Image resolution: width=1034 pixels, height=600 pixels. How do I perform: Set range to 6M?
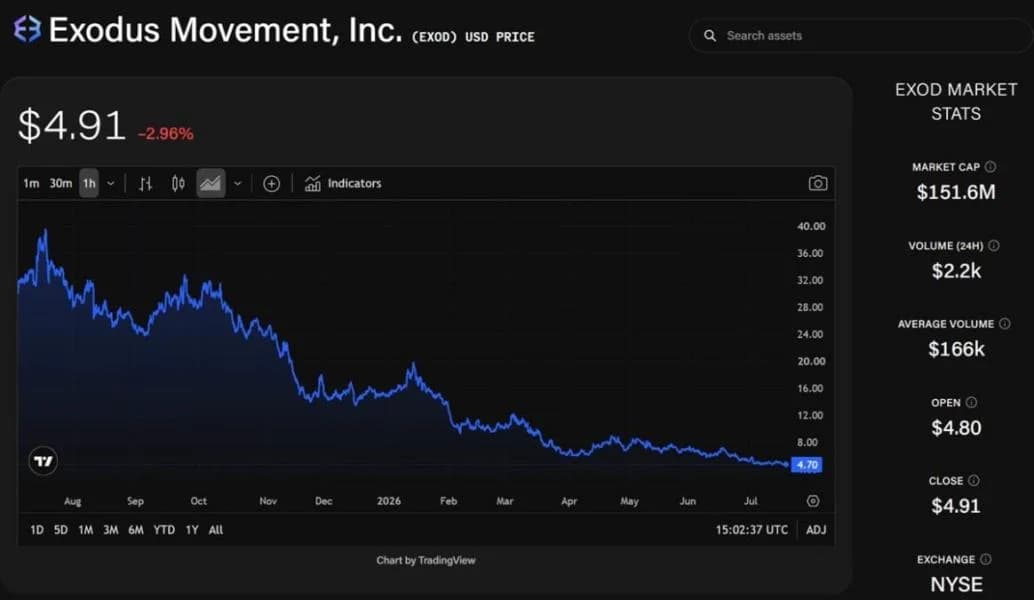[136, 529]
